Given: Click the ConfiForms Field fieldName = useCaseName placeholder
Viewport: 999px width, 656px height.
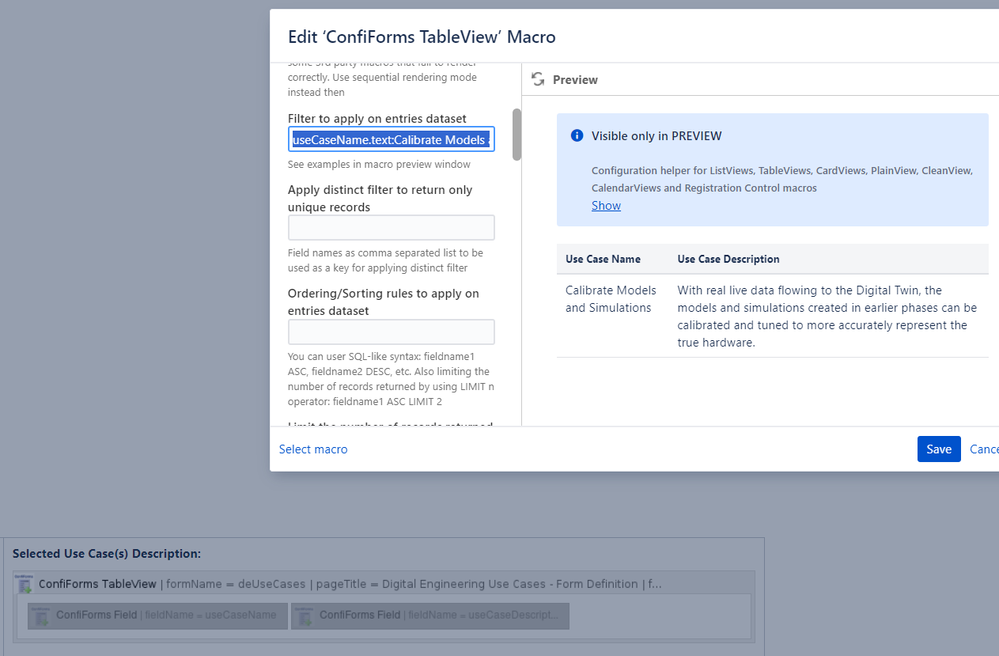Looking at the screenshot, I should (x=157, y=616).
